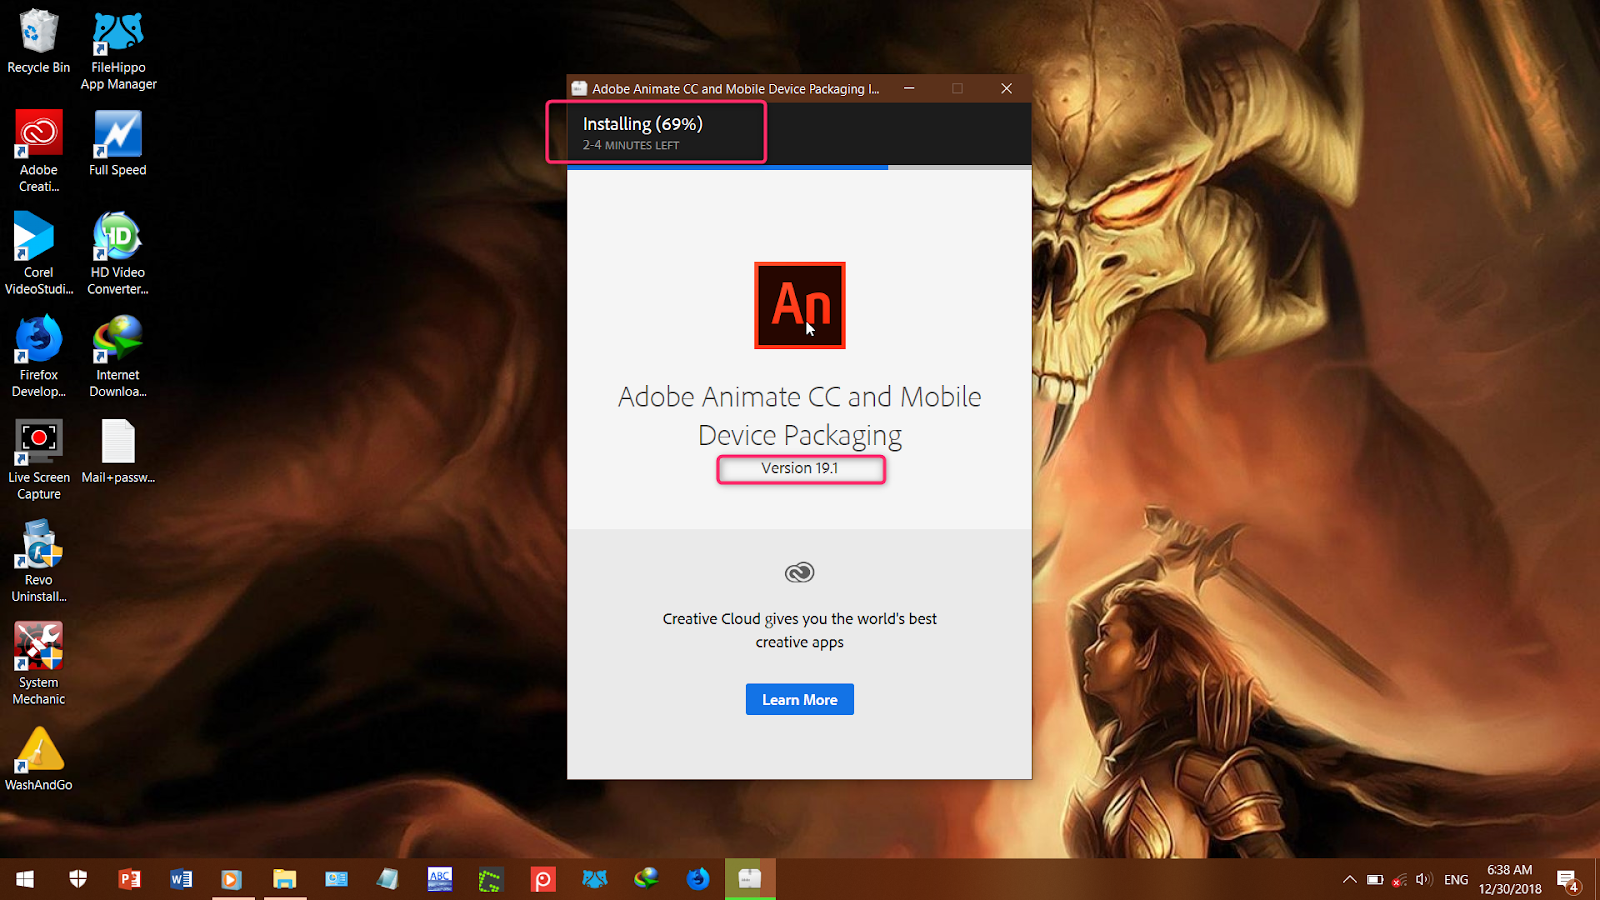
Task: Select Revo Uninstaller desktop shortcut
Action: tap(39, 561)
